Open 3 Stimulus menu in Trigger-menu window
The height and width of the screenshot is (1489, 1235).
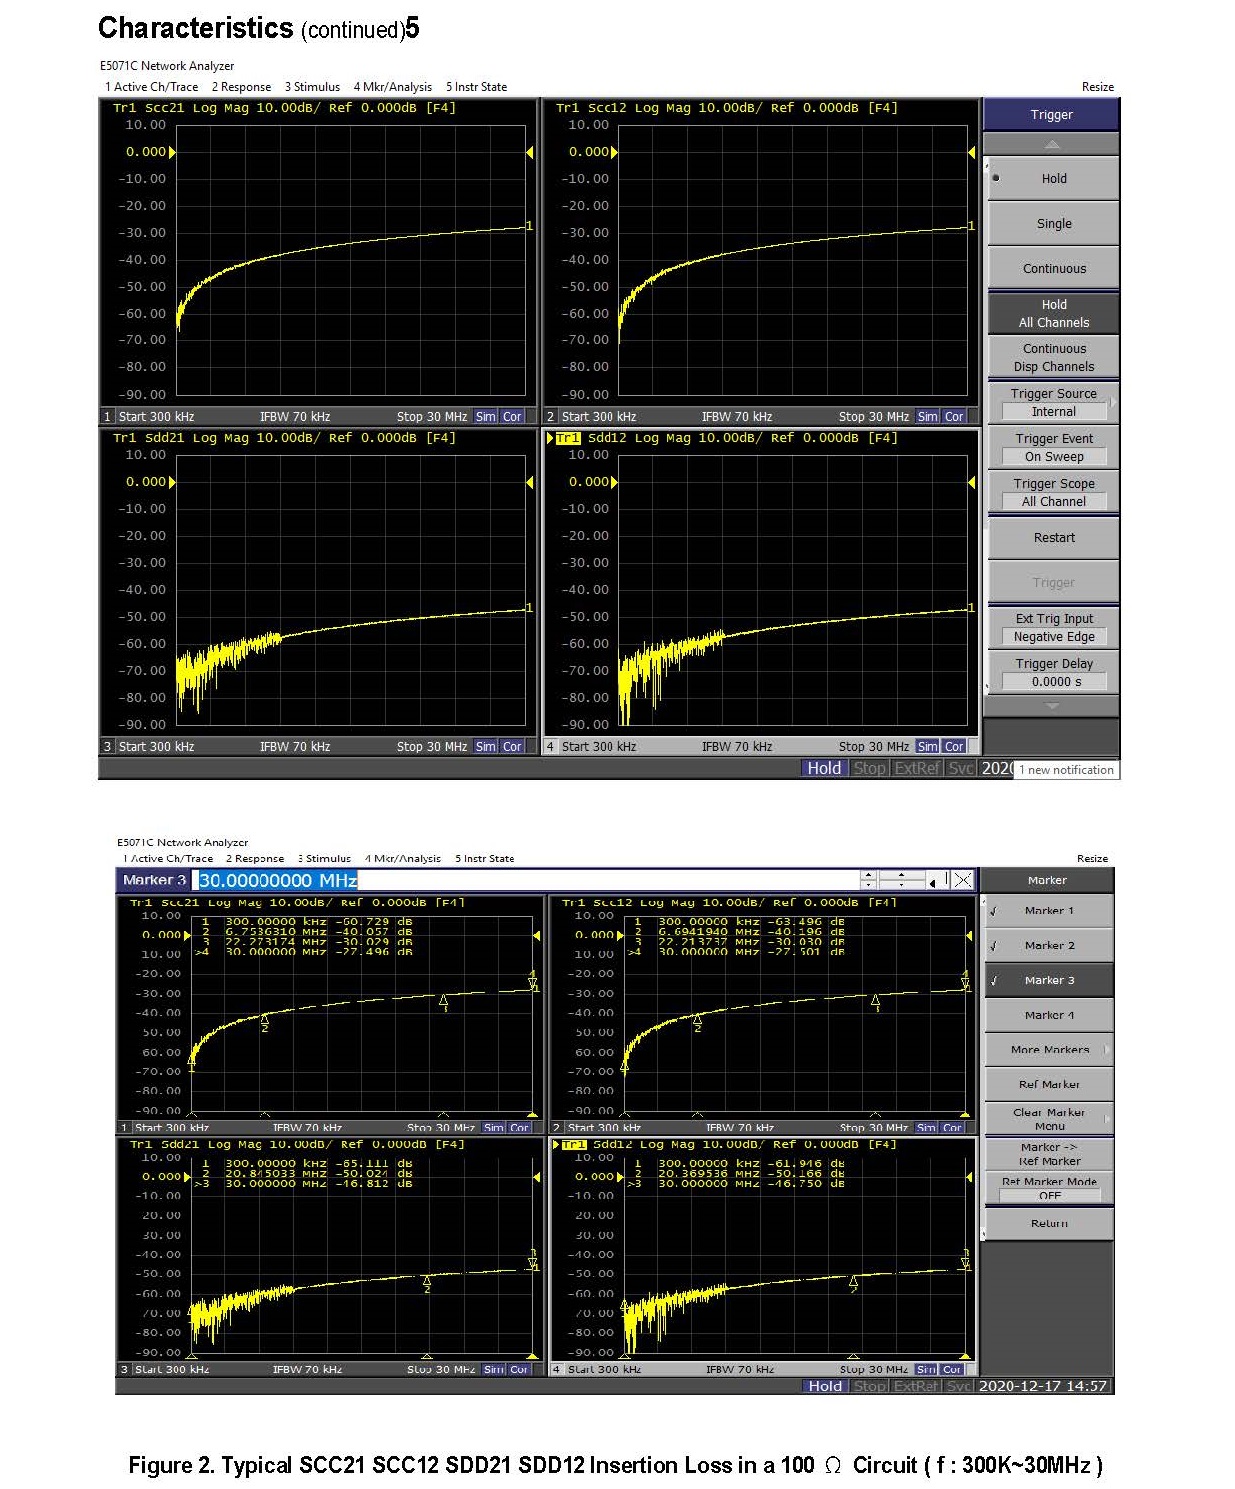(x=312, y=87)
